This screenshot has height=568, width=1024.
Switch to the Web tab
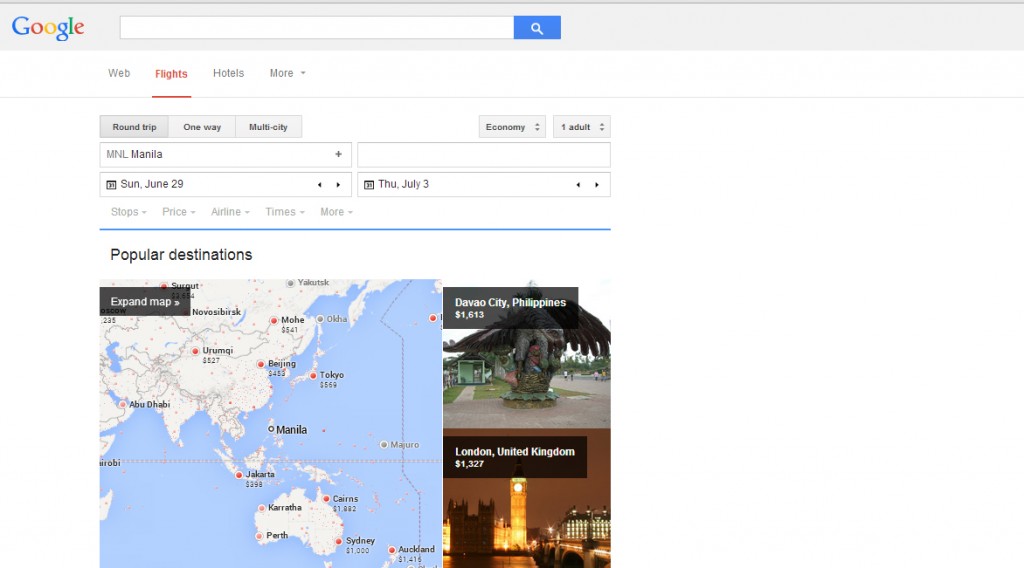(x=119, y=73)
